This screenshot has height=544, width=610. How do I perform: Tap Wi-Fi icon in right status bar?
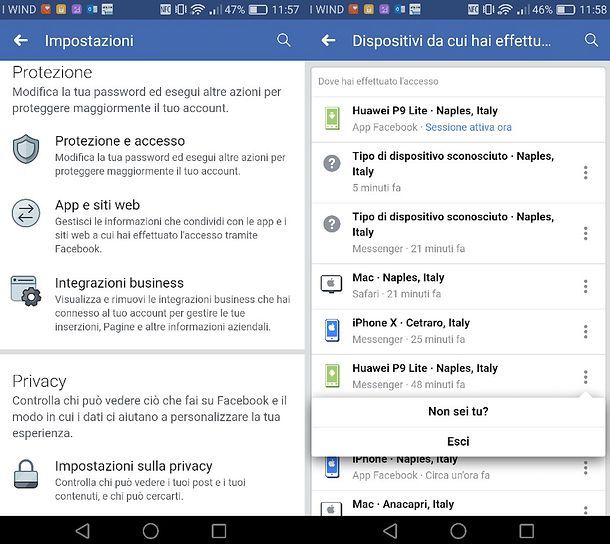505,9
